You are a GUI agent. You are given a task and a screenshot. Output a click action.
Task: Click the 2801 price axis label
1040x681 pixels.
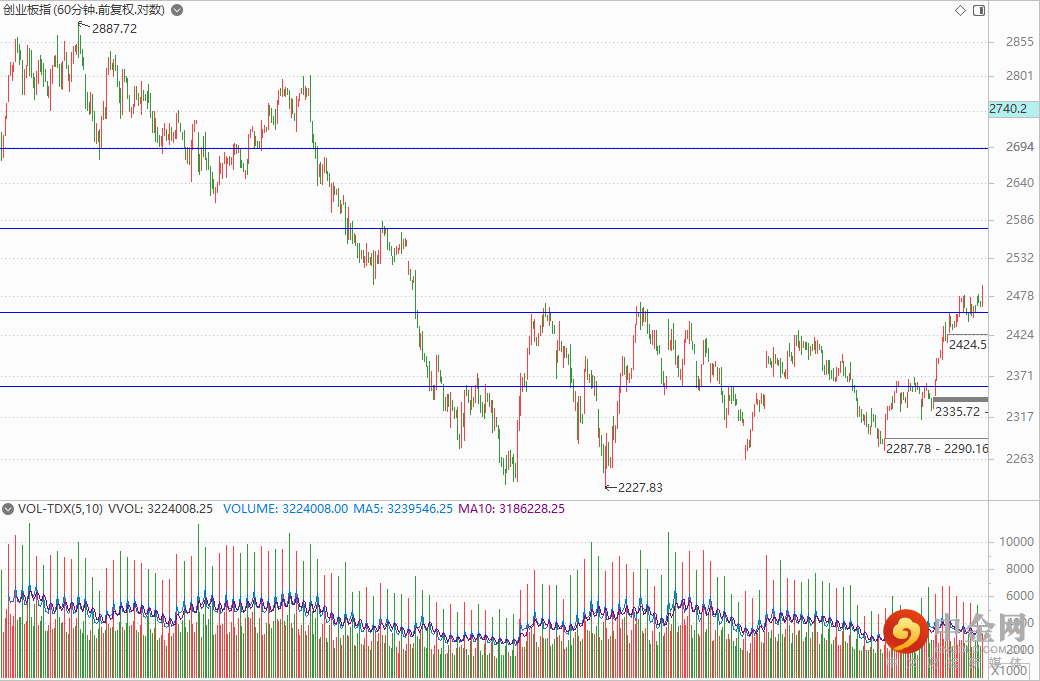pos(1019,76)
